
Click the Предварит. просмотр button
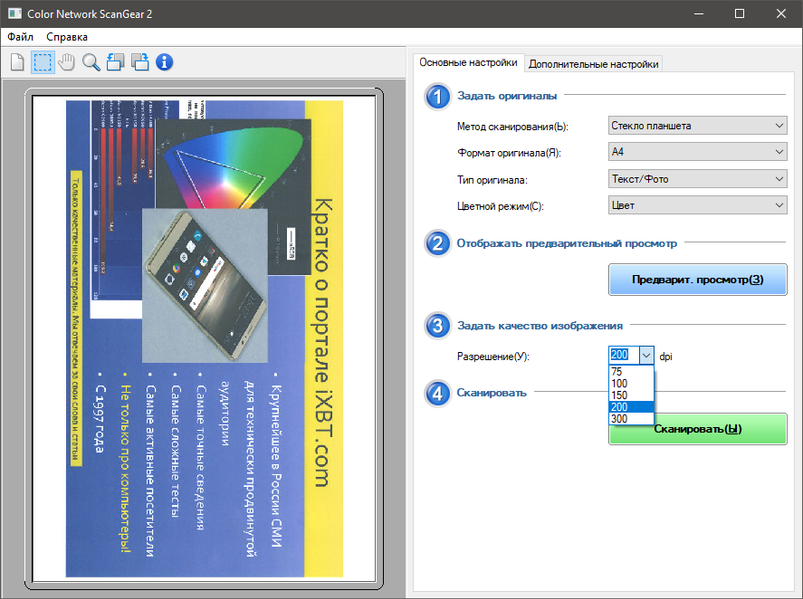[x=698, y=280]
